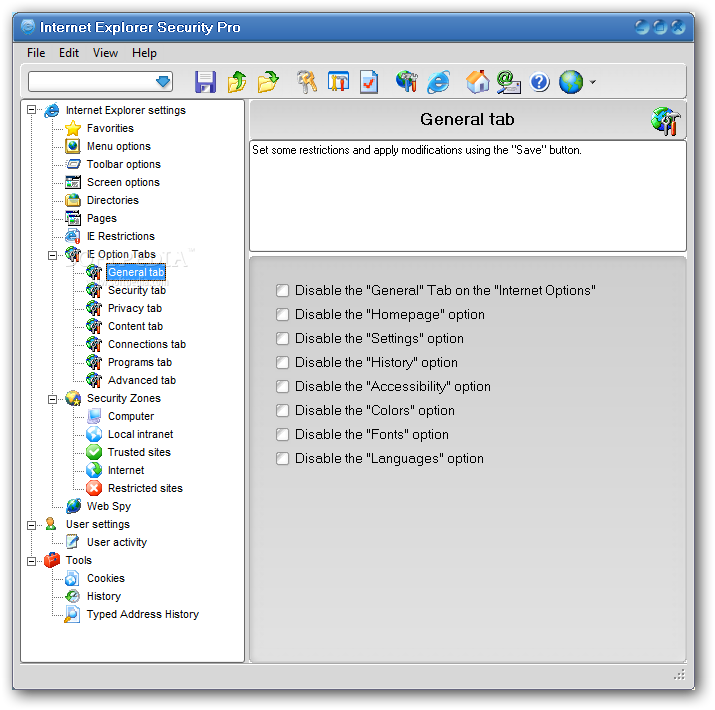Select the Computer security zone

[x=131, y=416]
